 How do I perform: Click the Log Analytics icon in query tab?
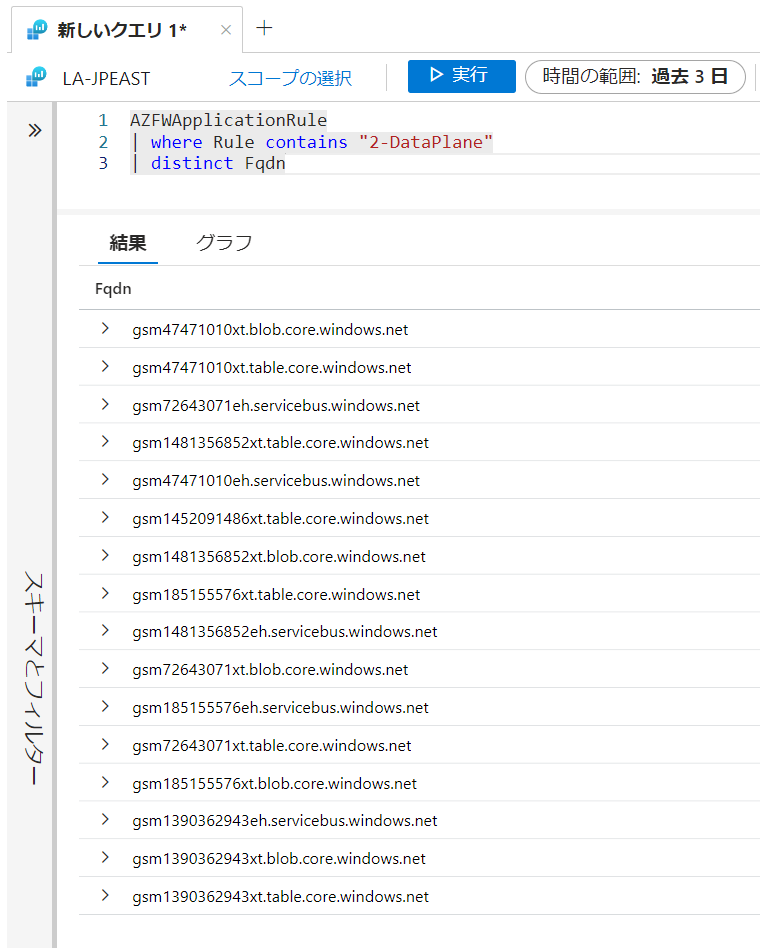[x=37, y=30]
